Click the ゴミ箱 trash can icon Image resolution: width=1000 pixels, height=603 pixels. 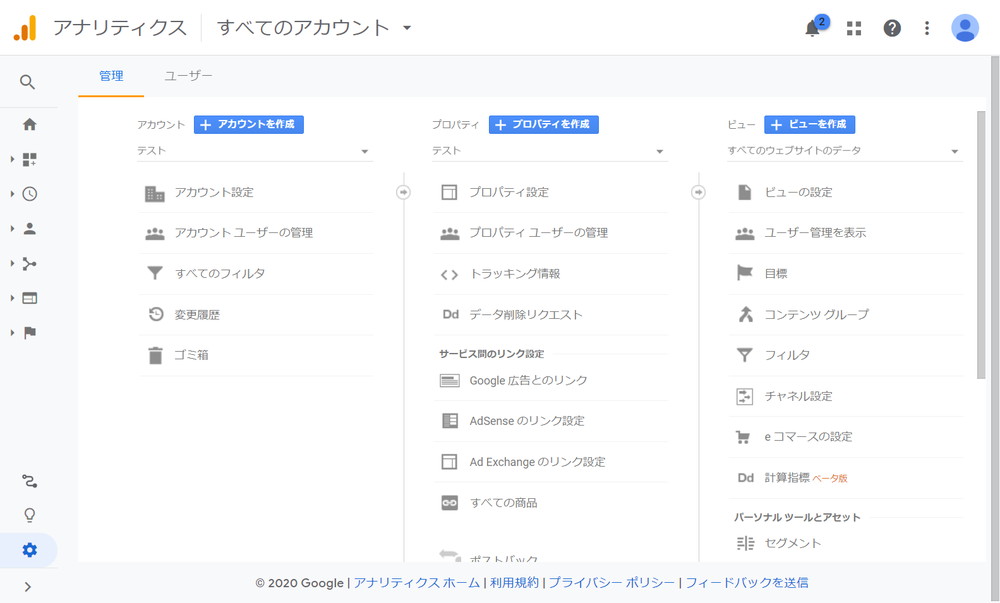155,355
